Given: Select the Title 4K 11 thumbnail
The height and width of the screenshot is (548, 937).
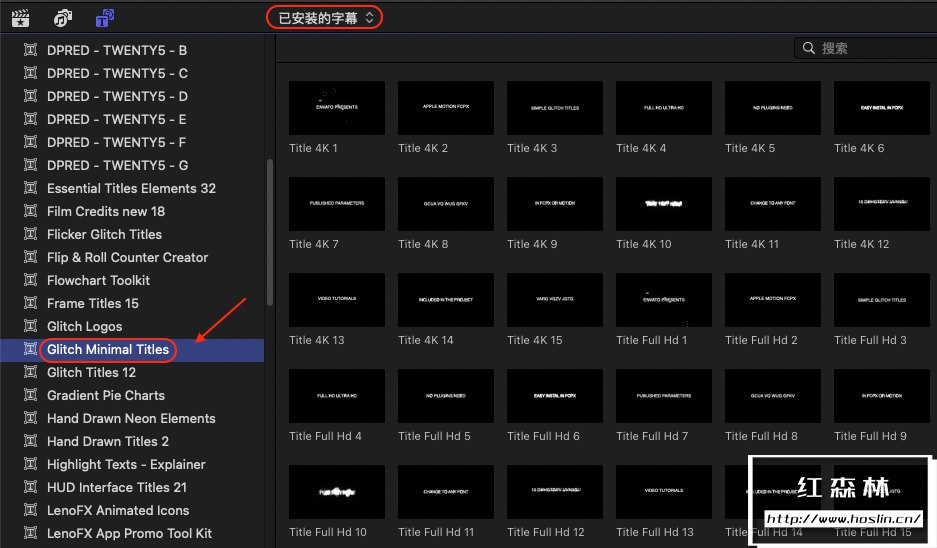Looking at the screenshot, I should [x=773, y=204].
